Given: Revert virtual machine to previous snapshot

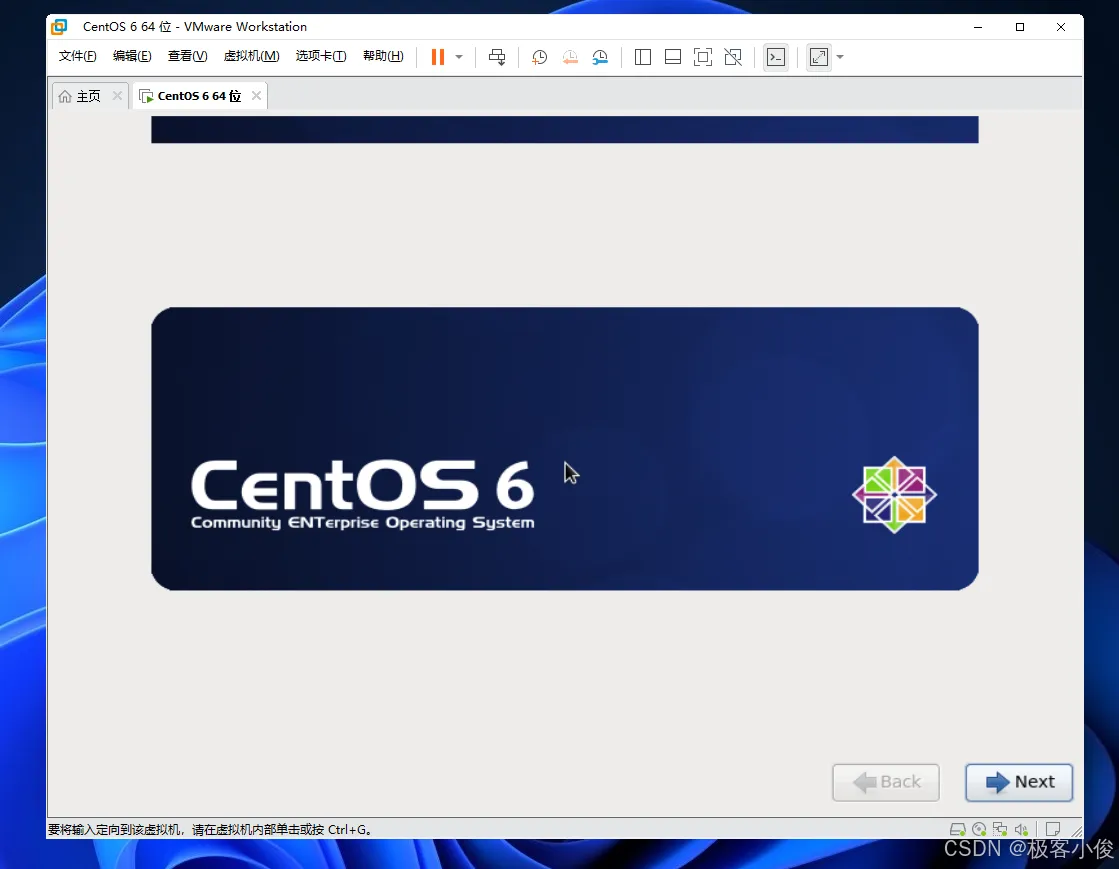Looking at the screenshot, I should [569, 57].
